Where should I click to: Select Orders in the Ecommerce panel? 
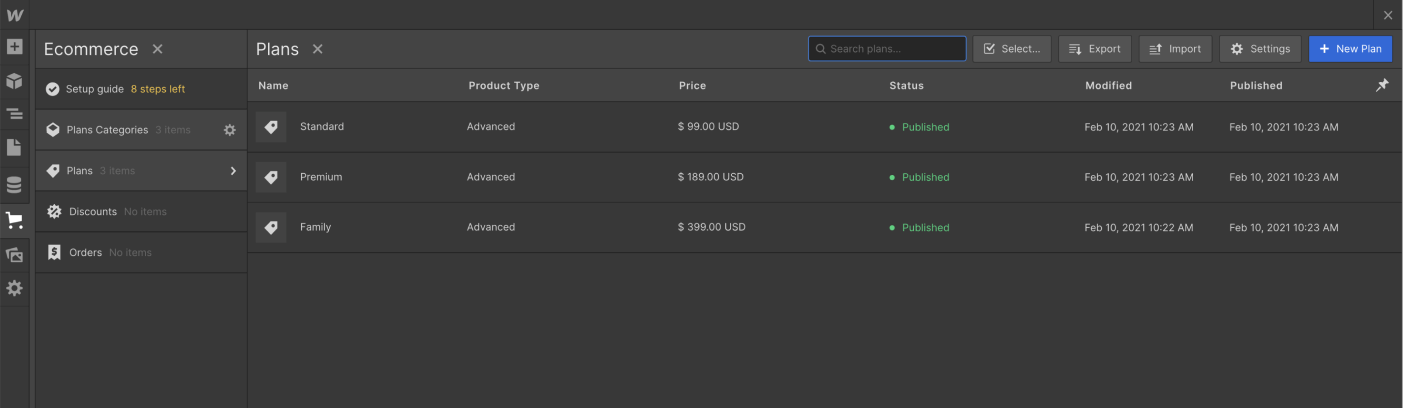[x=85, y=253]
